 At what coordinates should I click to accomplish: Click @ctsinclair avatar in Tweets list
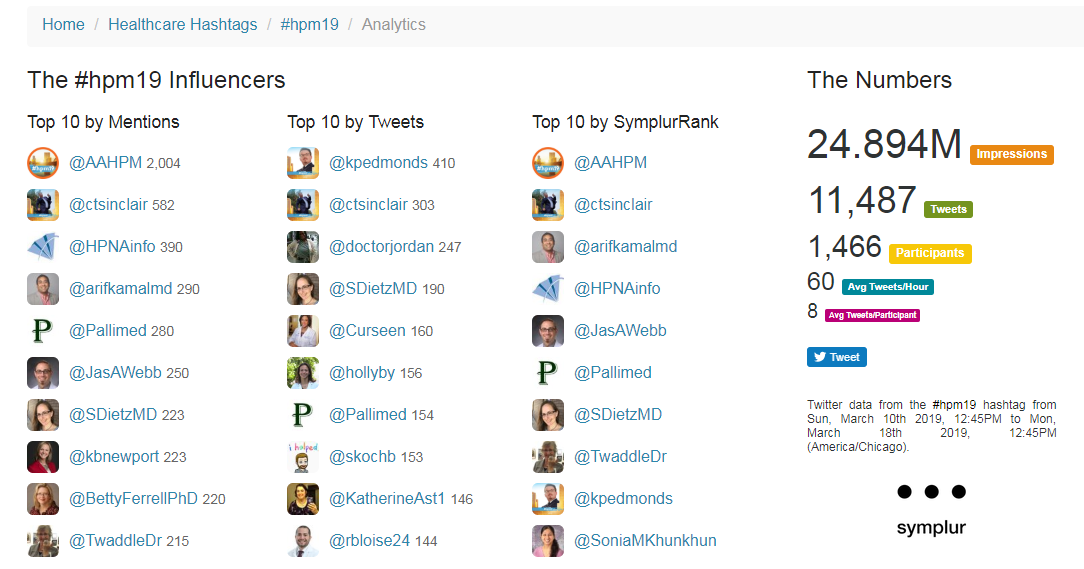tap(303, 205)
